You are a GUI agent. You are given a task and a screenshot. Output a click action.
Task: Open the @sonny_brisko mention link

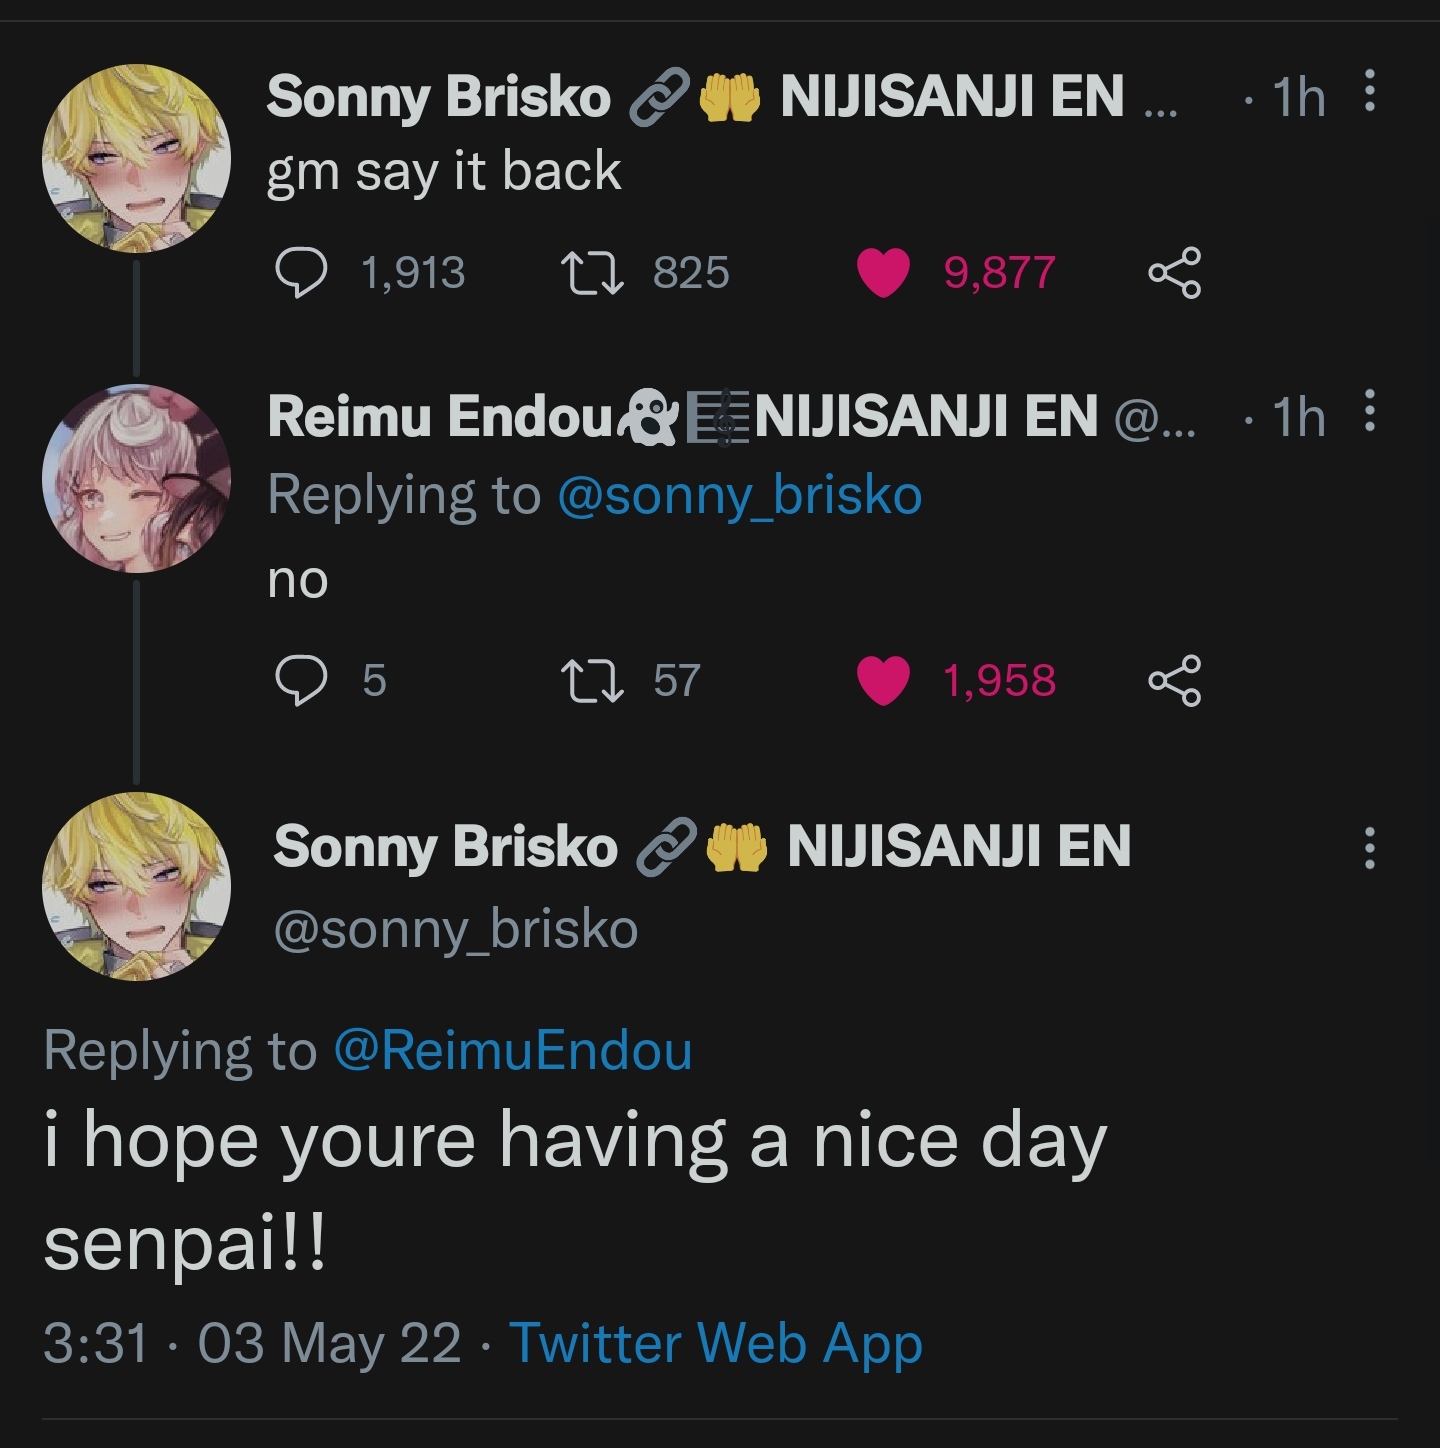pos(739,495)
